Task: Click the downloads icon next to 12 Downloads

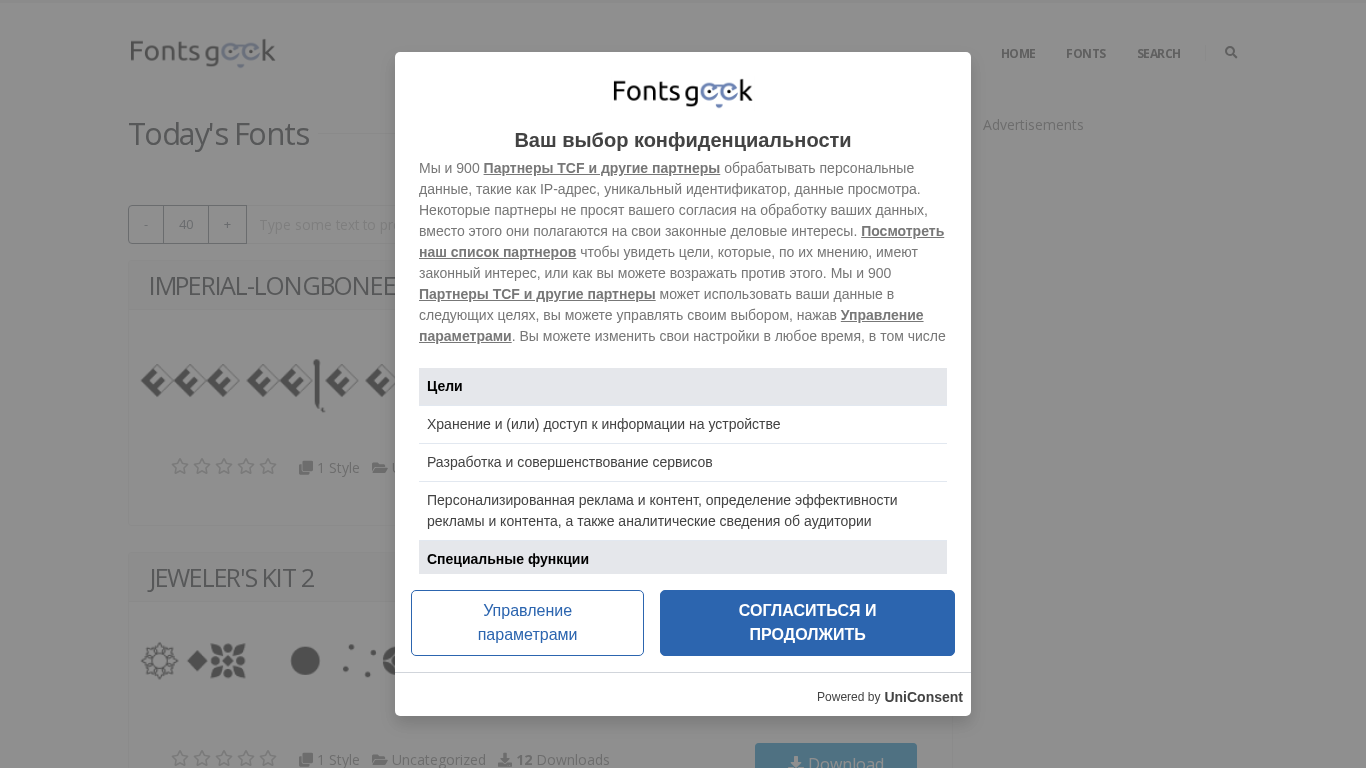Action: click(x=505, y=760)
